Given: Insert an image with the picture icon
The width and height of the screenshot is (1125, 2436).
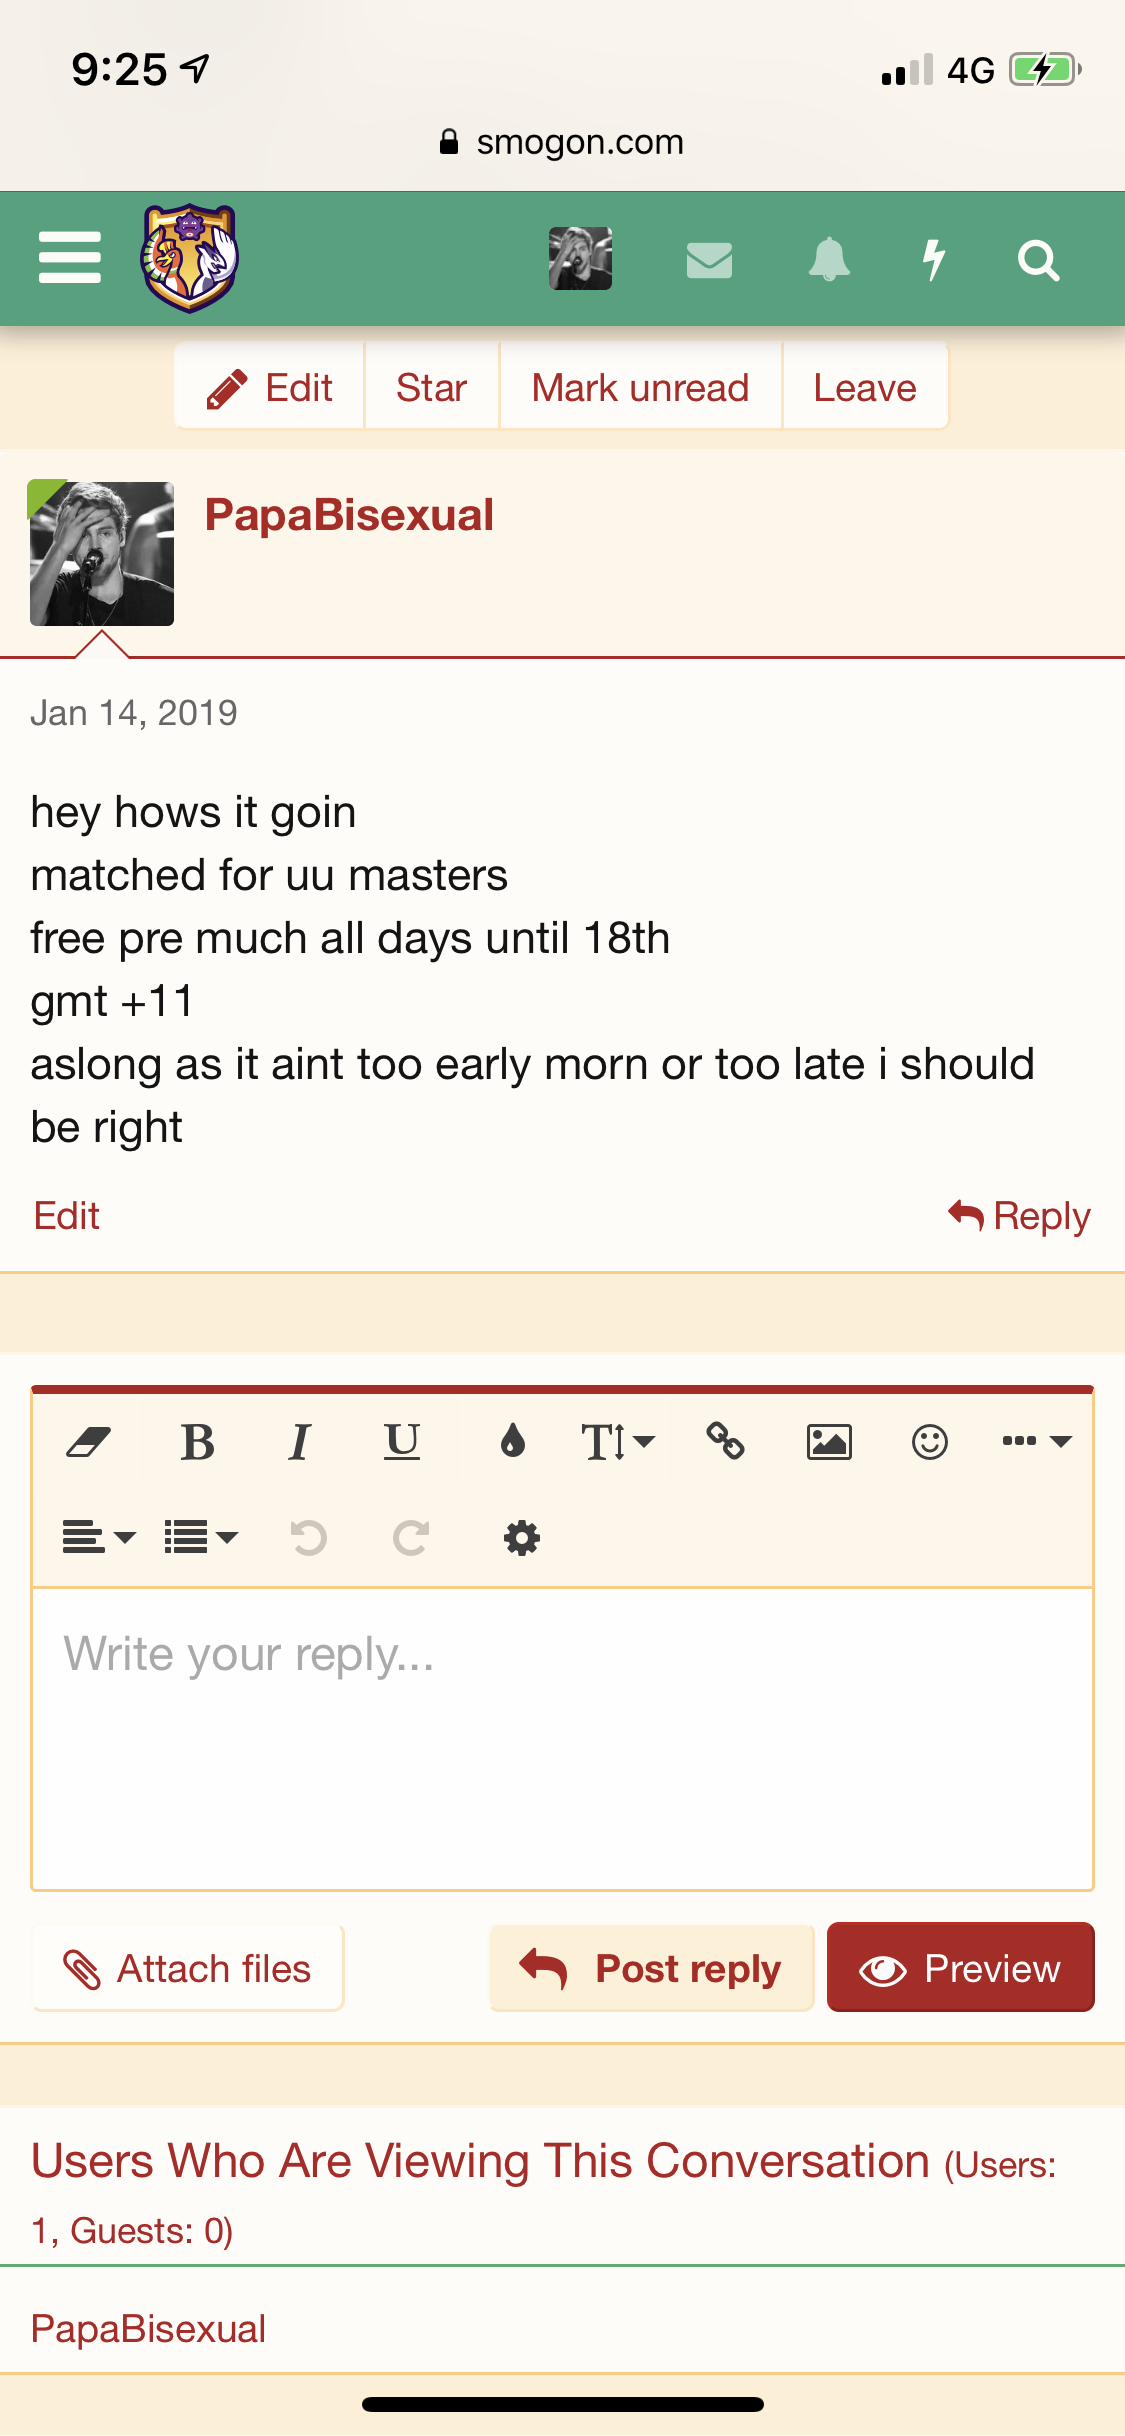Looking at the screenshot, I should pos(829,1442).
